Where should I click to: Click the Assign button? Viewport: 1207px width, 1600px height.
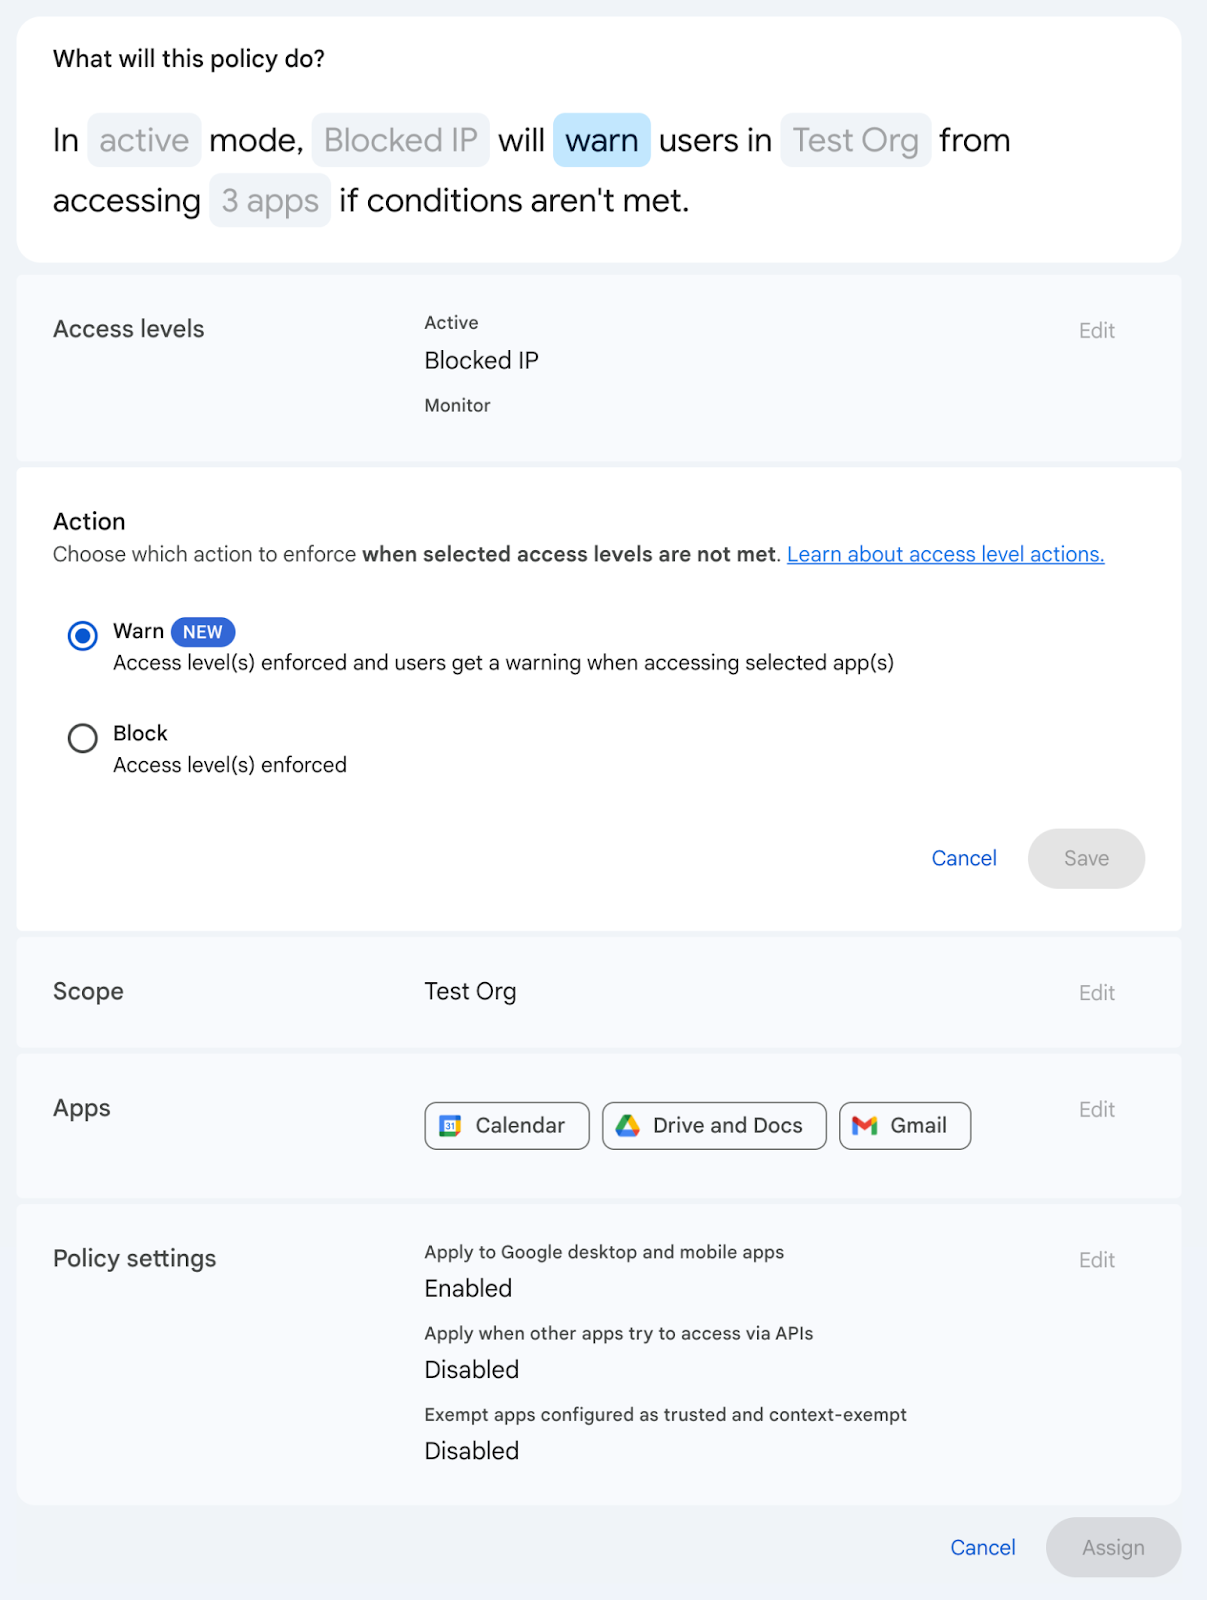click(1113, 1547)
